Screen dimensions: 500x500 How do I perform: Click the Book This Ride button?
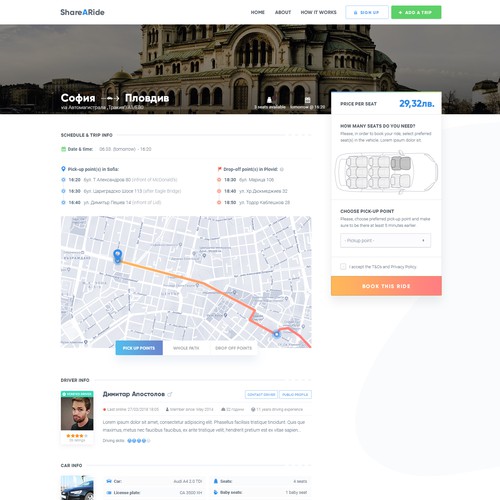(x=386, y=286)
